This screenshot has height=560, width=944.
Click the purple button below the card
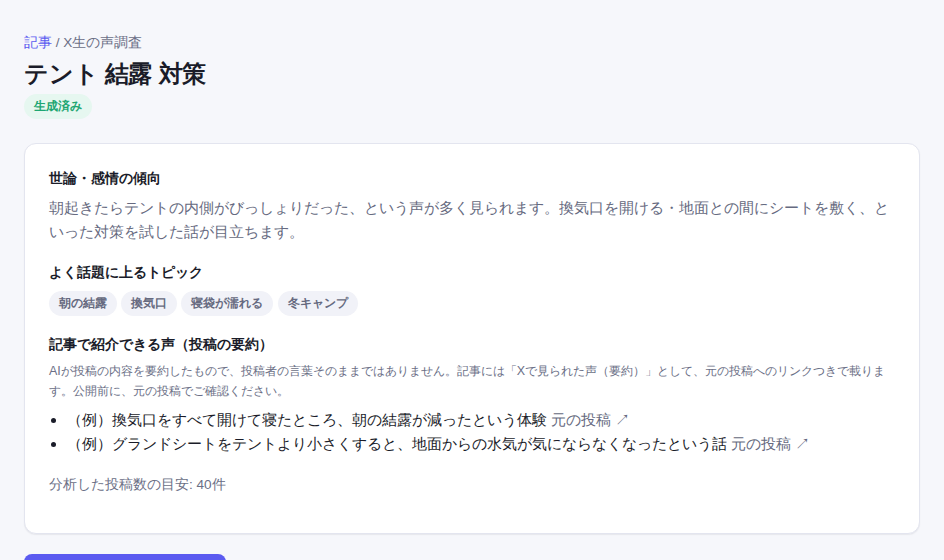click(125, 557)
